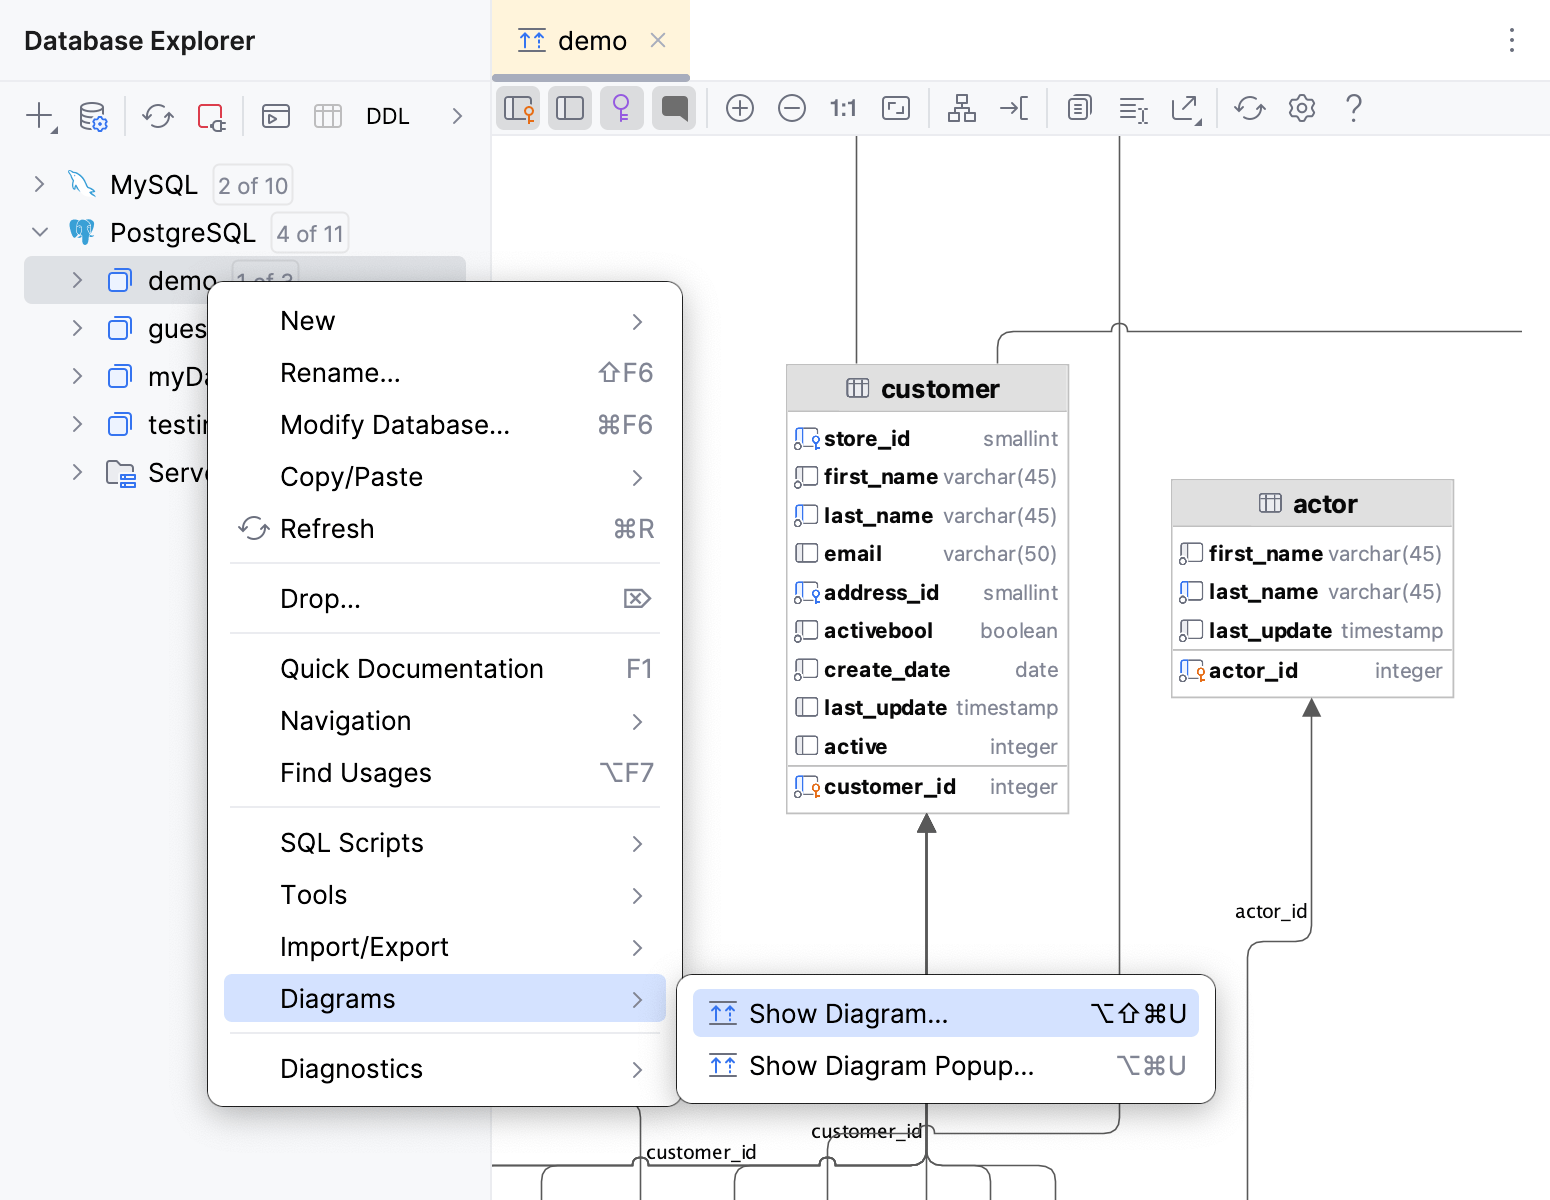Click the Rename context menu entry
This screenshot has width=1550, height=1200.
tap(341, 372)
